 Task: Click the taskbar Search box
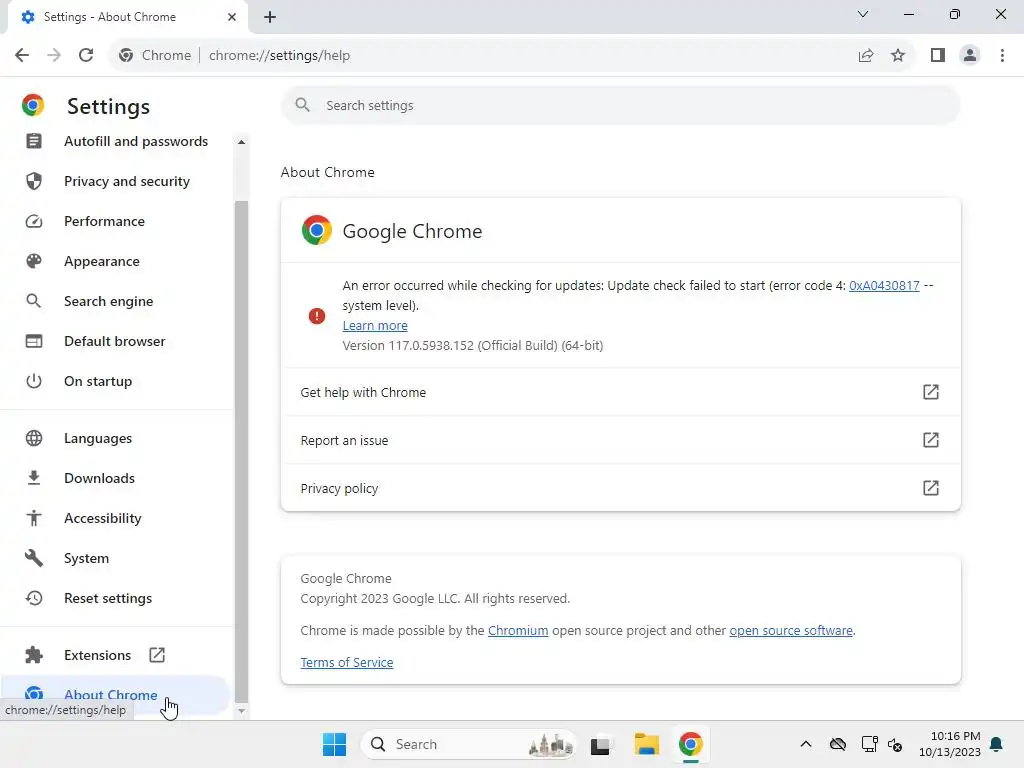click(468, 744)
